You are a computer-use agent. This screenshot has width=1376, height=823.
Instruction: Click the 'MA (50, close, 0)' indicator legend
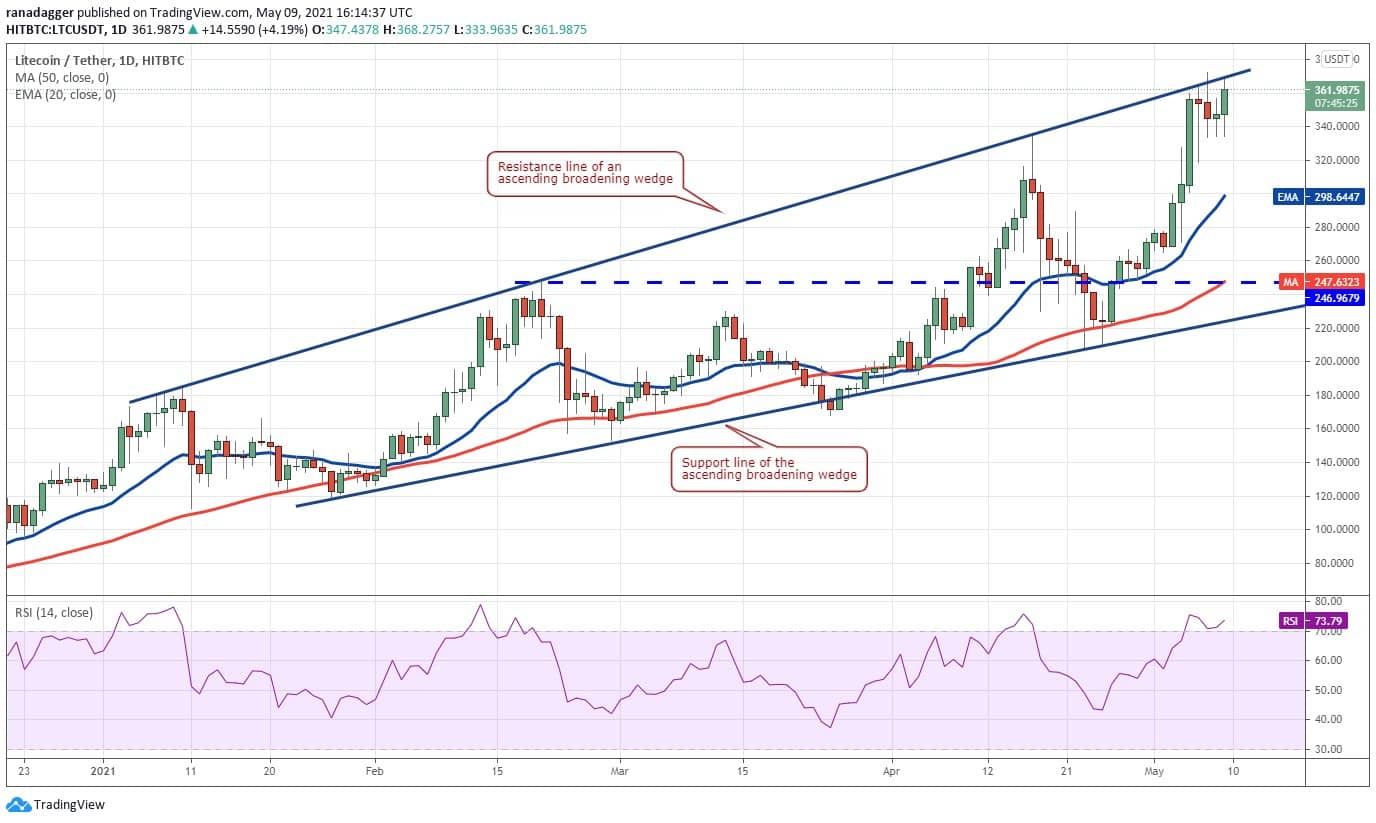point(63,77)
